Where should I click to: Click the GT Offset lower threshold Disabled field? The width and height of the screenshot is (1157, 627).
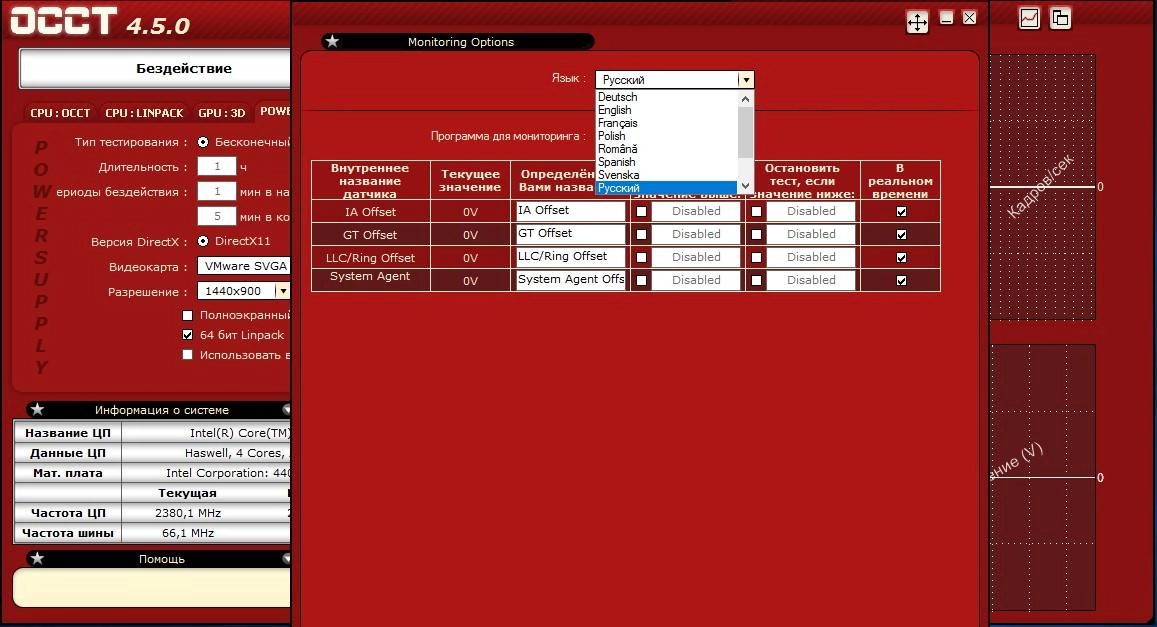tap(811, 234)
